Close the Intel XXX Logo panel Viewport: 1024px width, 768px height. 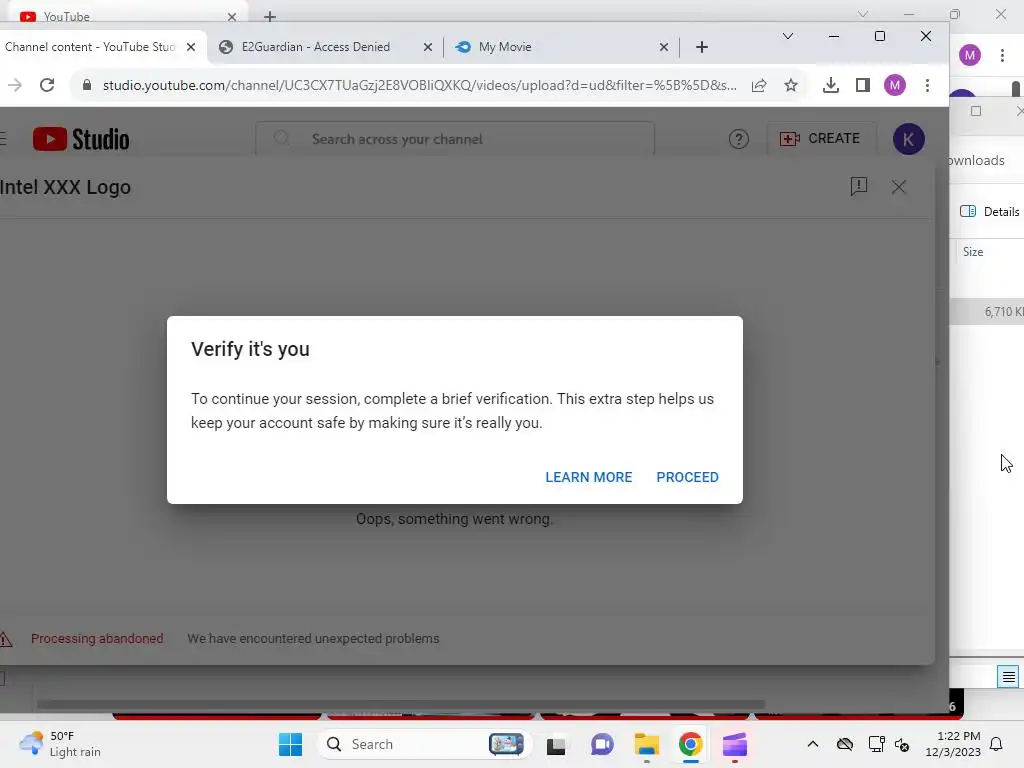(x=899, y=187)
